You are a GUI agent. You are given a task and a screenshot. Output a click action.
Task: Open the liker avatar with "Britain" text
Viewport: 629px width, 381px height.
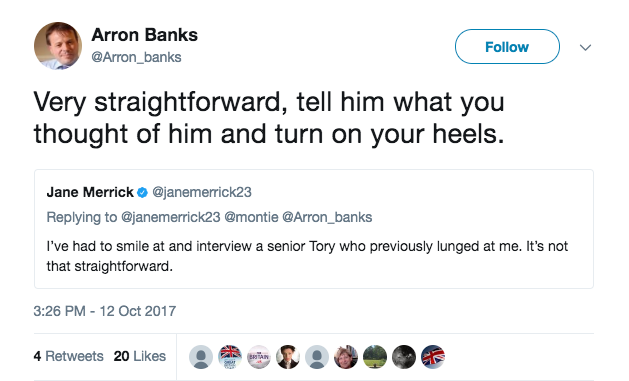[259, 357]
